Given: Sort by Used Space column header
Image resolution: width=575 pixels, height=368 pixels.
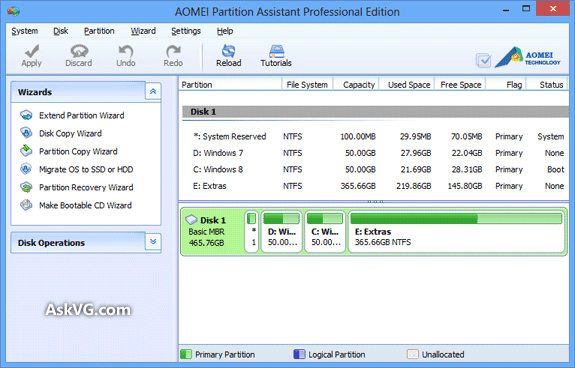Looking at the screenshot, I should click(x=407, y=85).
